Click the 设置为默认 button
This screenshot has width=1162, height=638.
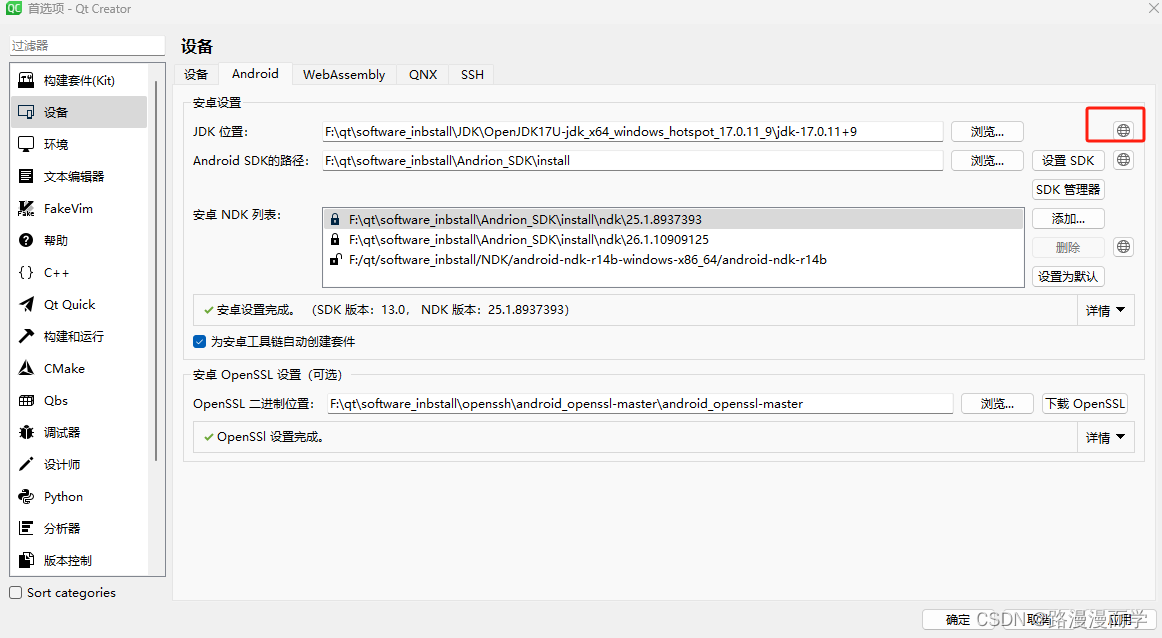pos(1068,276)
